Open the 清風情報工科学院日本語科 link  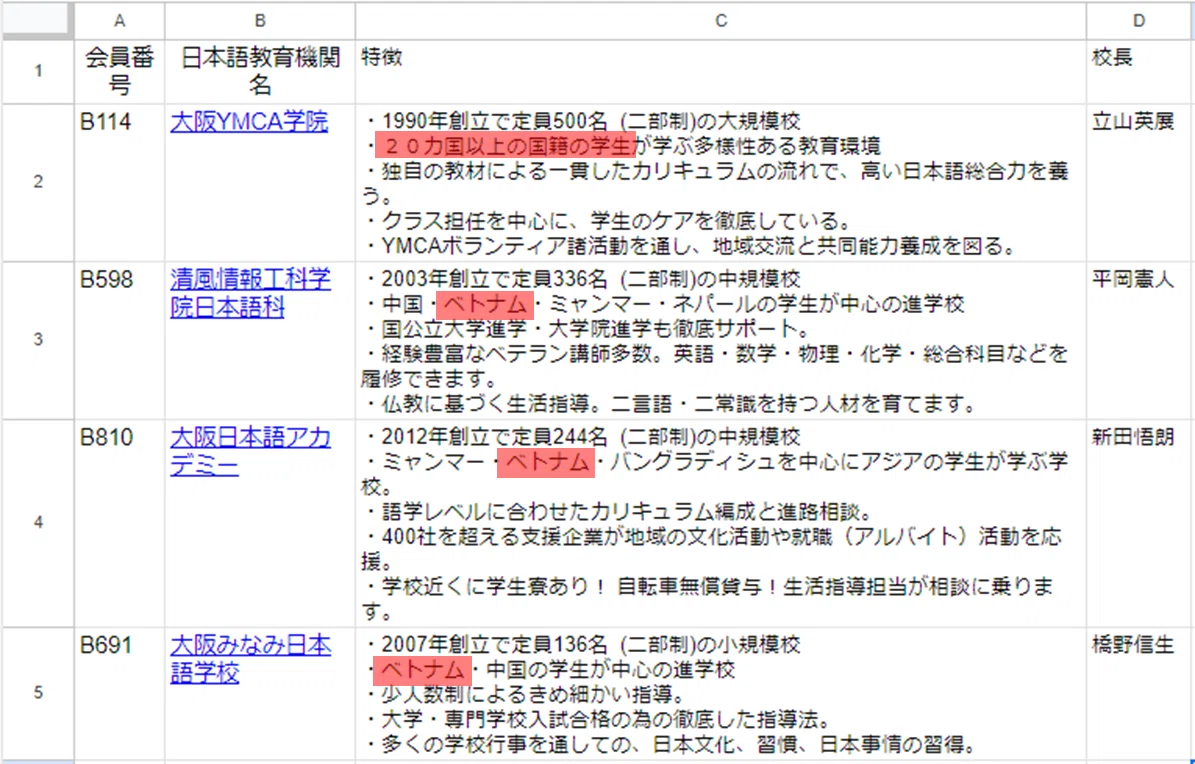coord(250,293)
